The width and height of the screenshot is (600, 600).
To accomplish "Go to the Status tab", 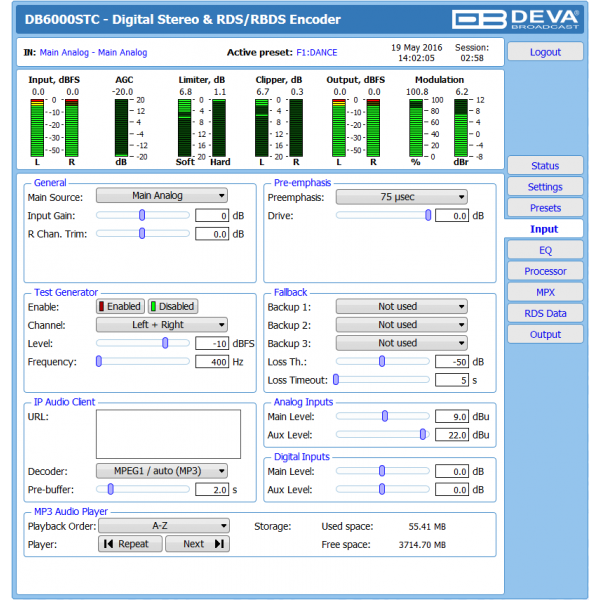I will (545, 166).
